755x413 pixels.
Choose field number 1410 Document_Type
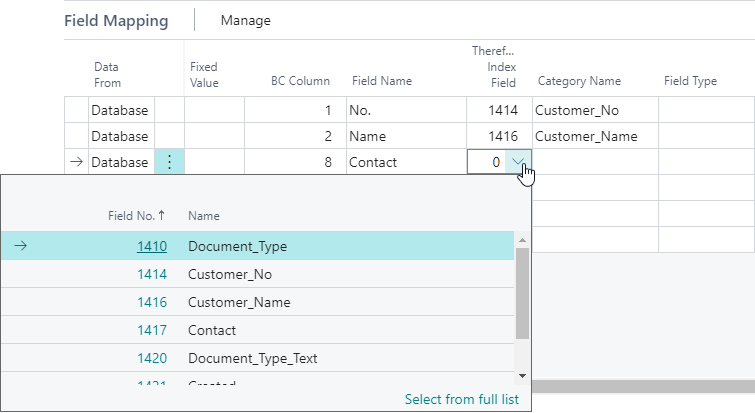point(152,246)
